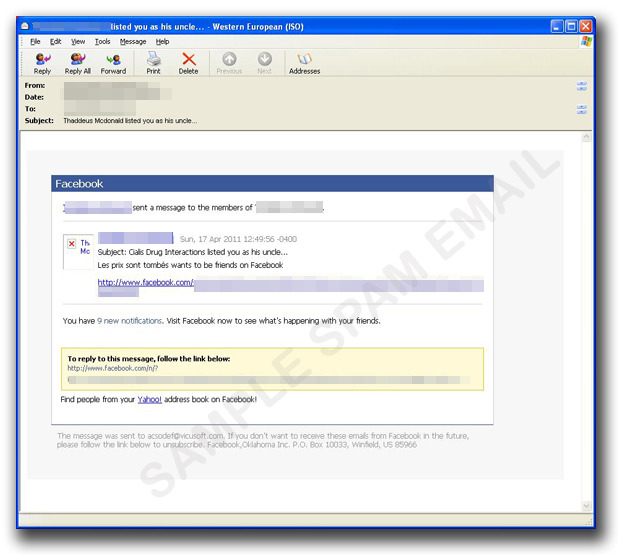Viewport: 618px width, 555px height.
Task: Open the 9 new notifications link
Action: click(130, 321)
